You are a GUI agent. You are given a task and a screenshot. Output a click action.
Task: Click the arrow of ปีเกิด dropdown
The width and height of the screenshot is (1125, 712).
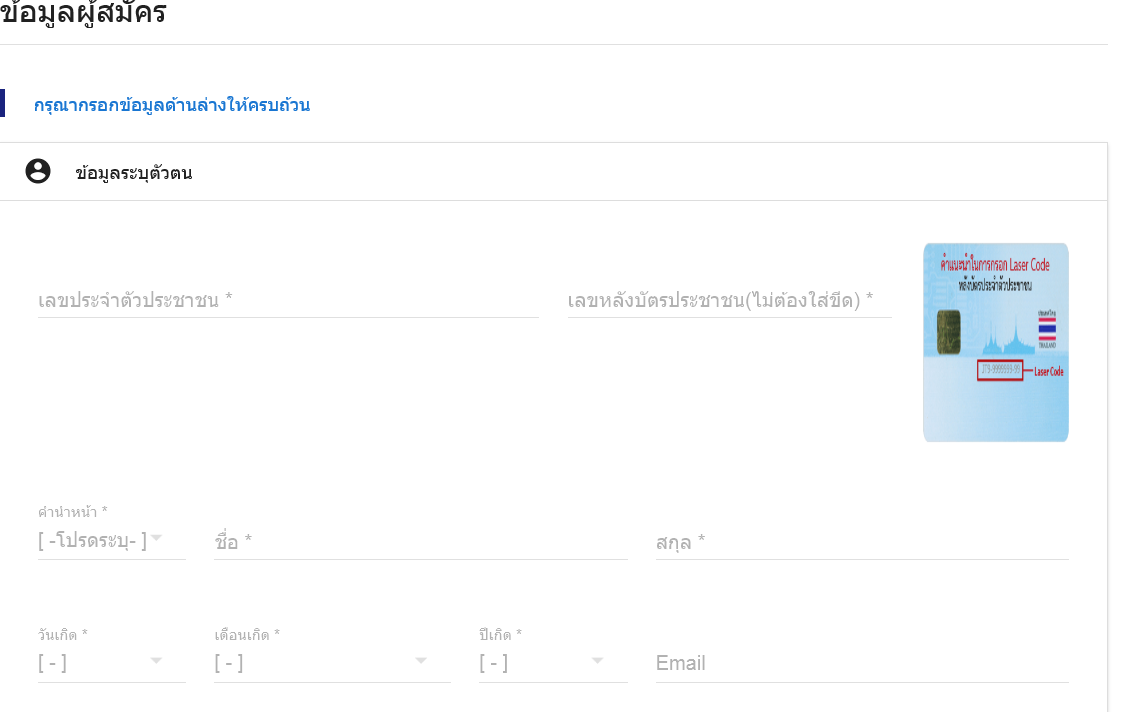(x=597, y=660)
